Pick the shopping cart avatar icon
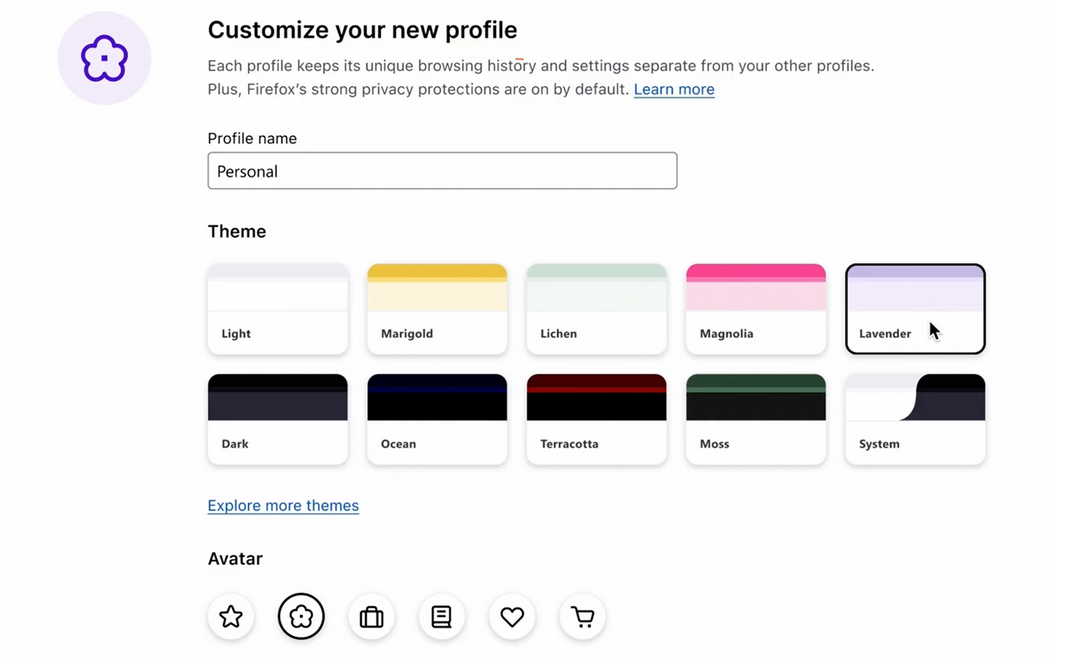 [x=582, y=617]
